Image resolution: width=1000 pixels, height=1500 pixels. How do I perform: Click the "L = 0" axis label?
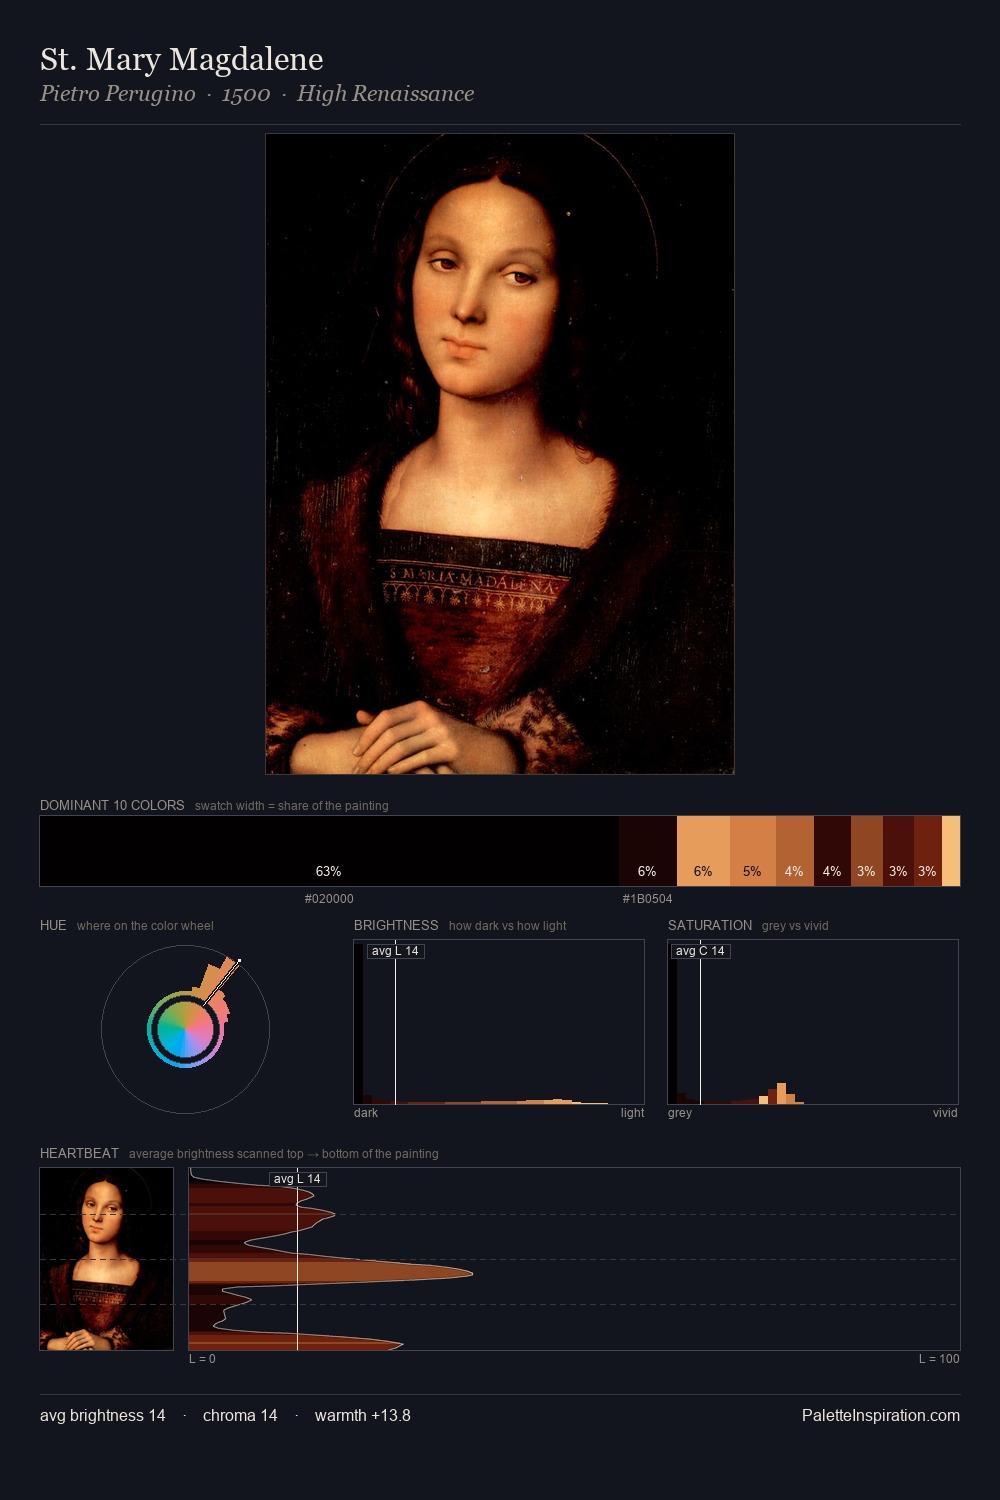tap(202, 1359)
